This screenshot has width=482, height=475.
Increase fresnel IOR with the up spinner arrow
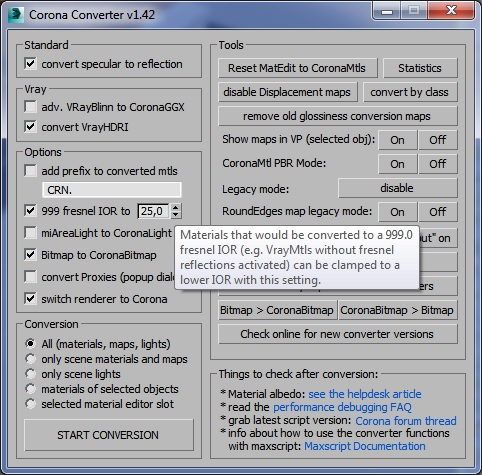pos(175,208)
